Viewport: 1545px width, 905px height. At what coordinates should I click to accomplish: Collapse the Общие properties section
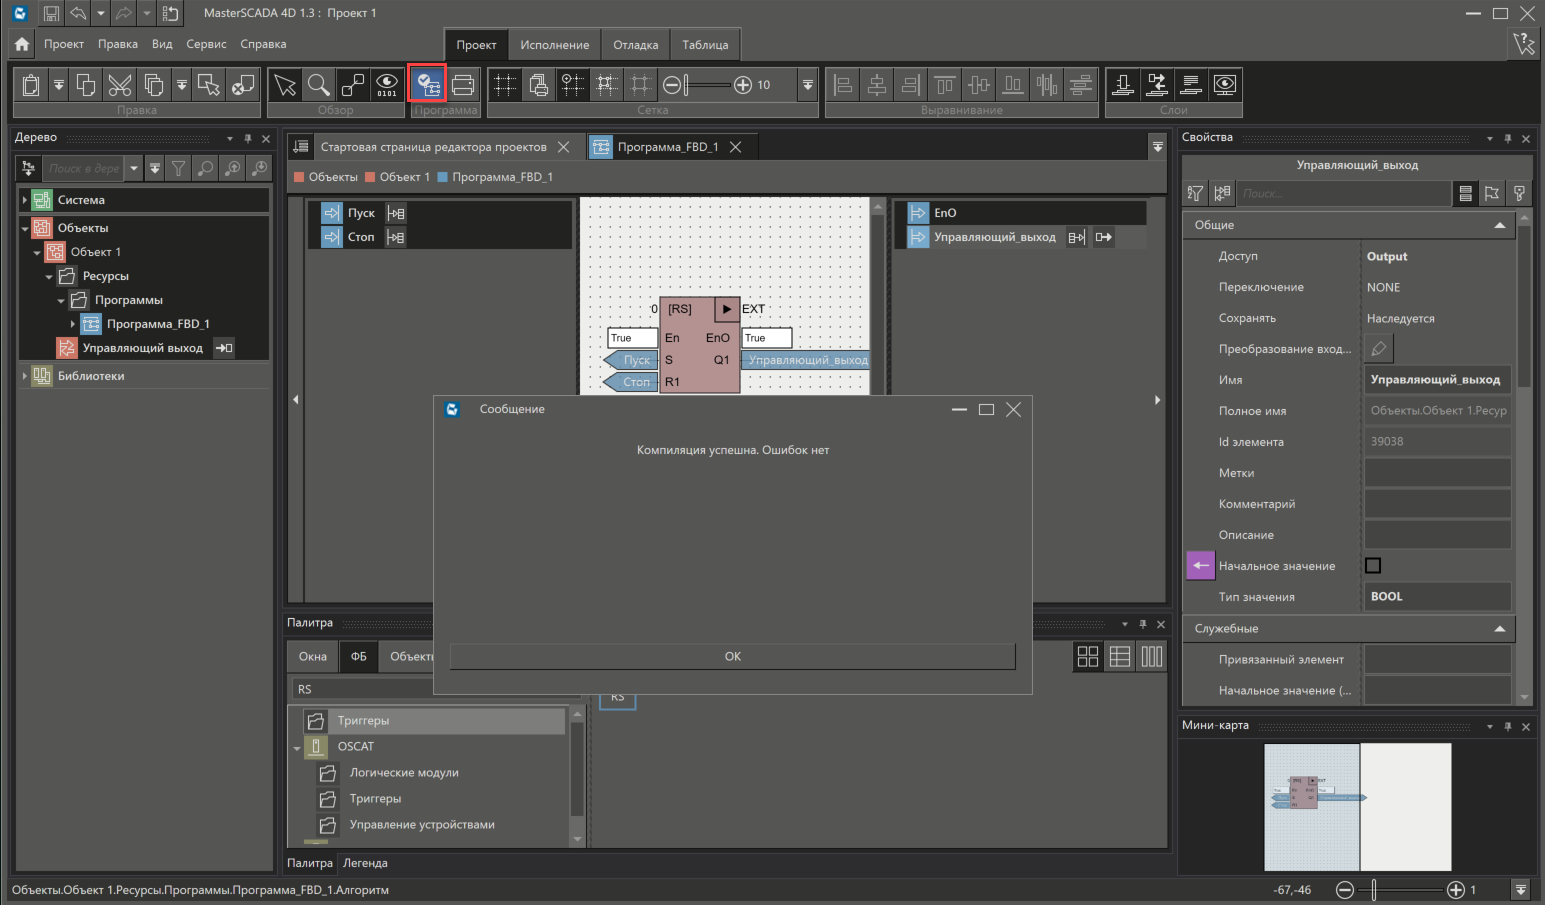1499,225
